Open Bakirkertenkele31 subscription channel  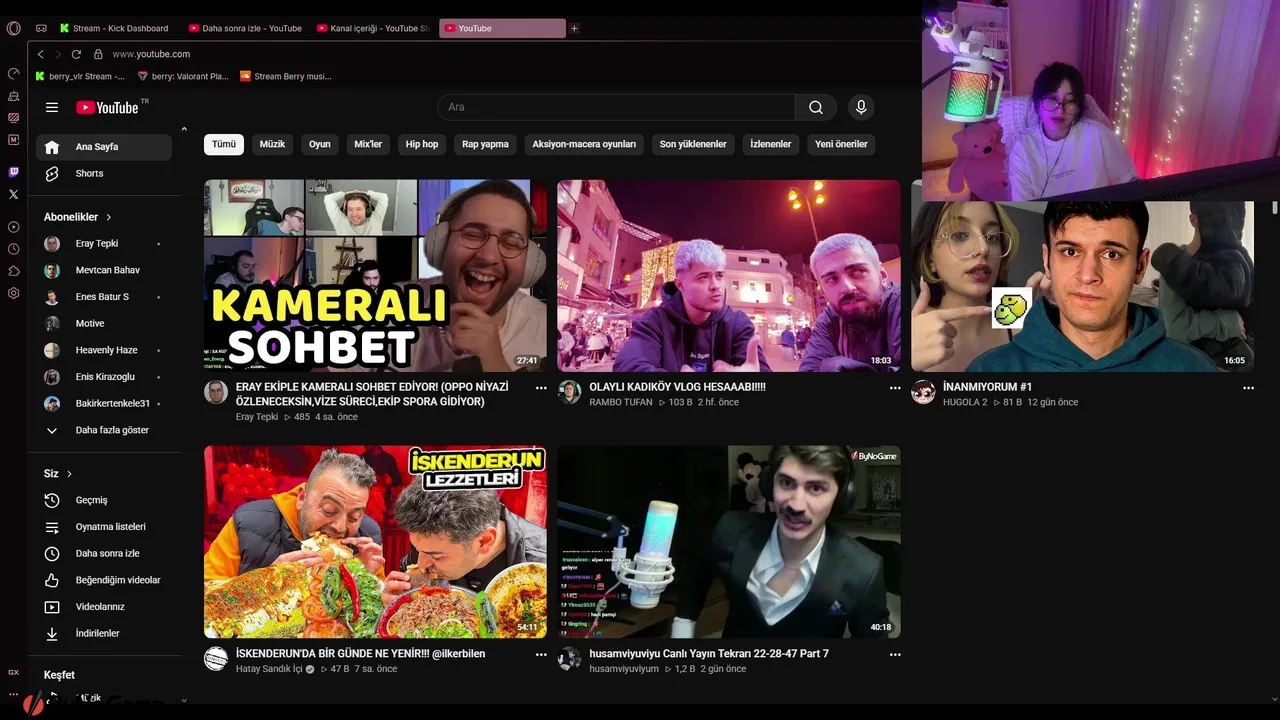tap(104, 404)
